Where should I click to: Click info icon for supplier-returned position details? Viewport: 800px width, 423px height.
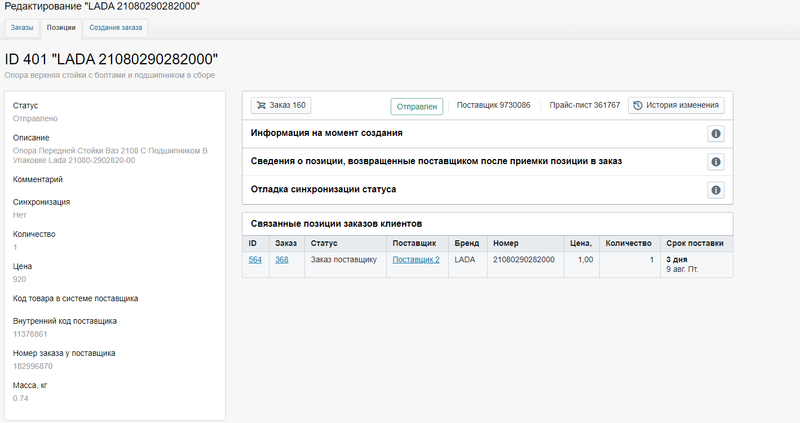[716, 162]
